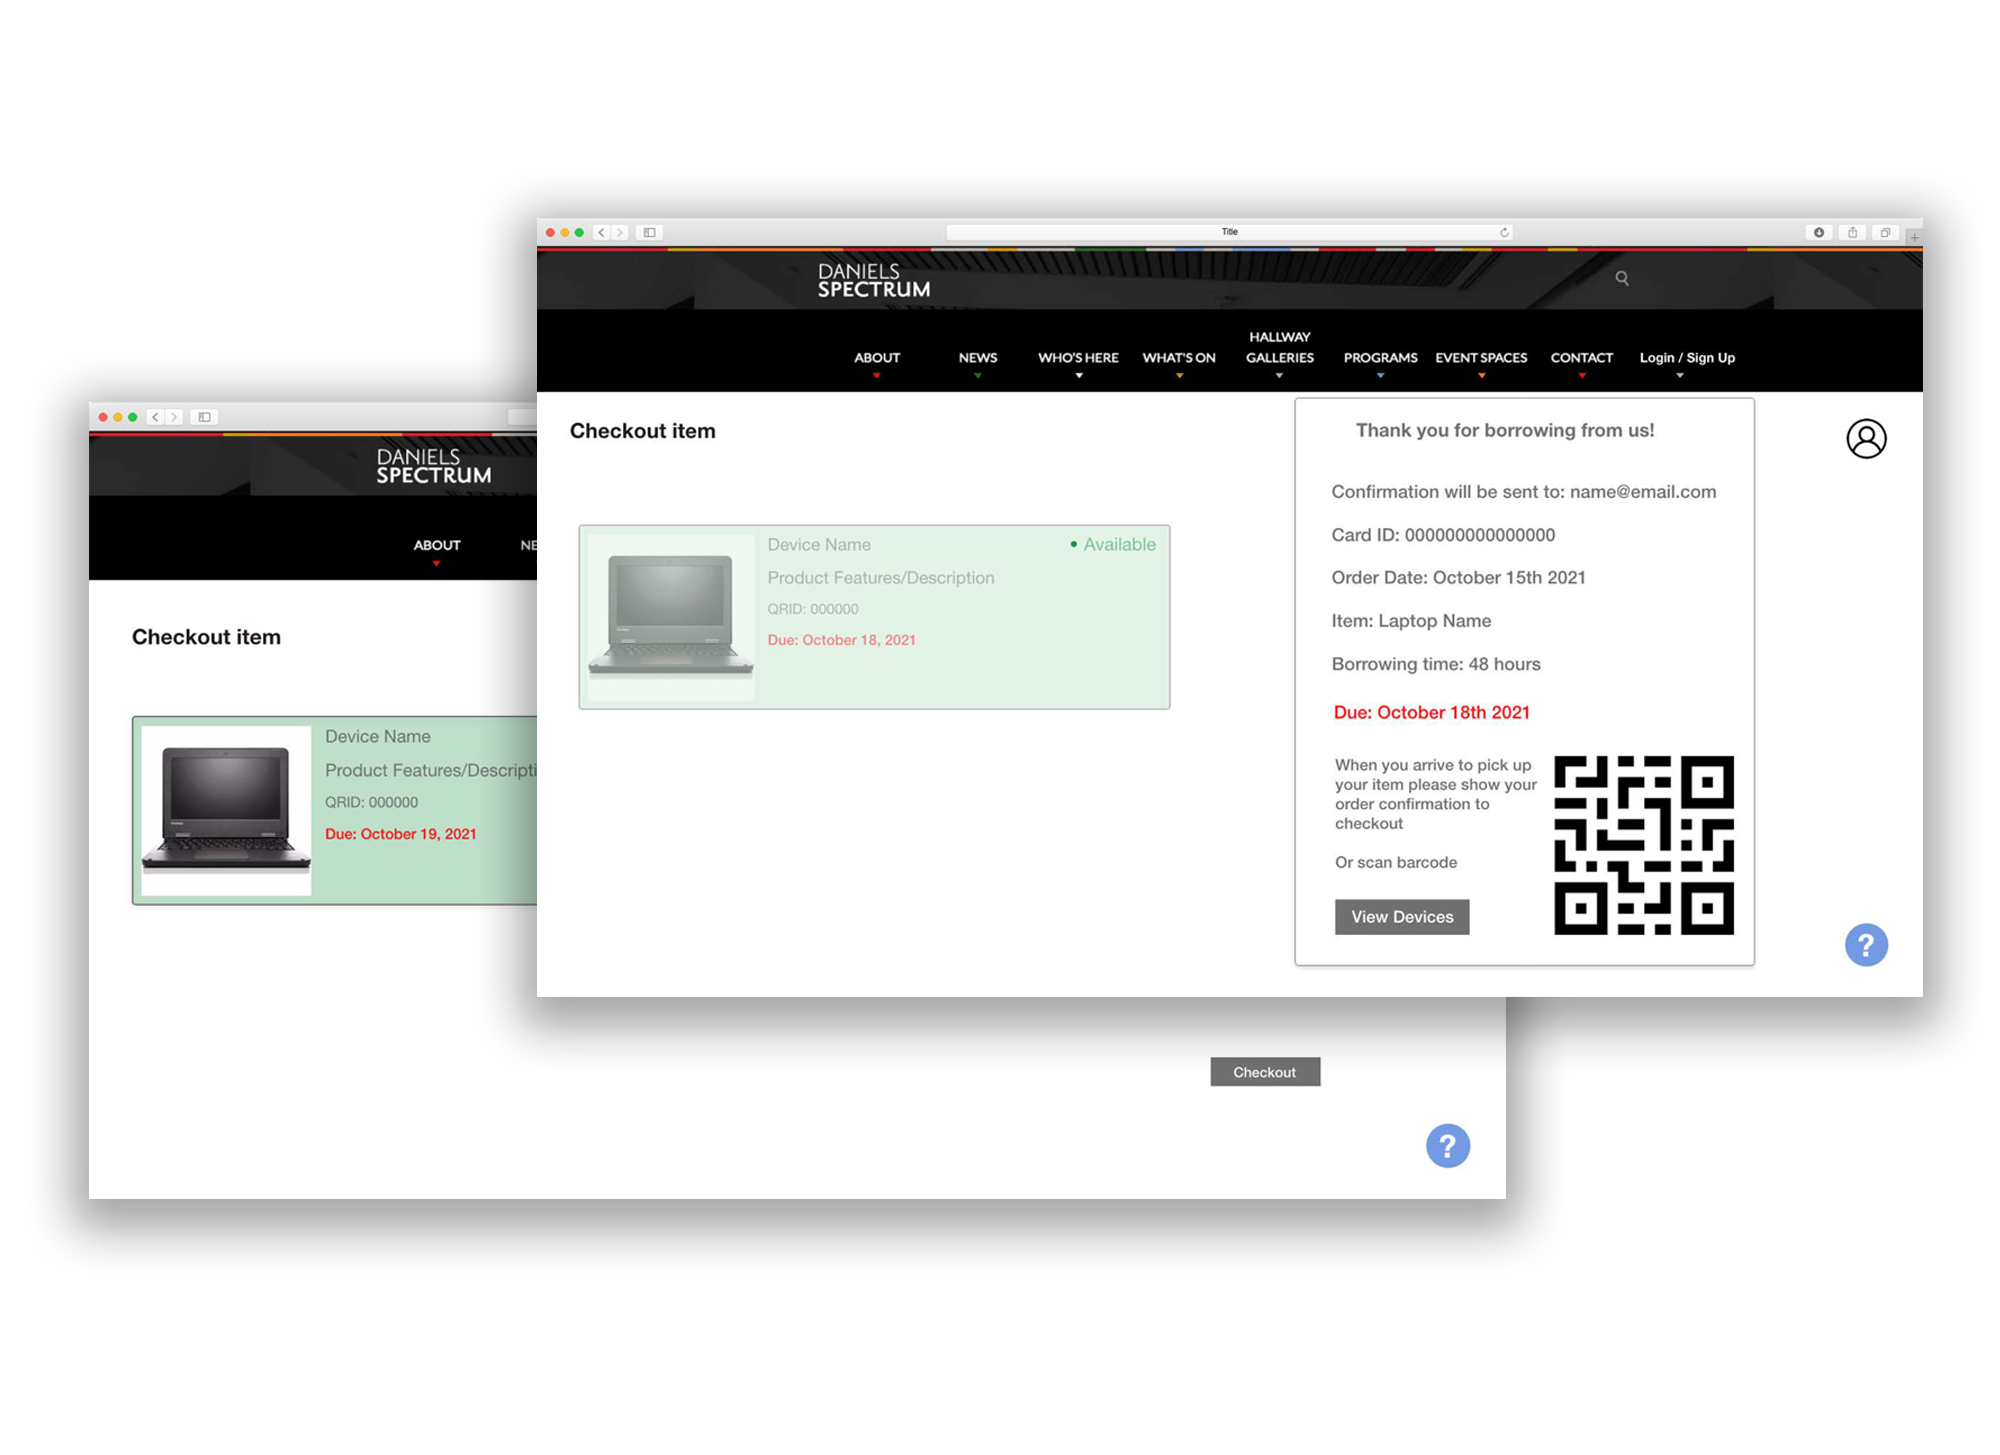The width and height of the screenshot is (2000, 1455).
Task: Open the Contact menu item
Action: [1581, 358]
